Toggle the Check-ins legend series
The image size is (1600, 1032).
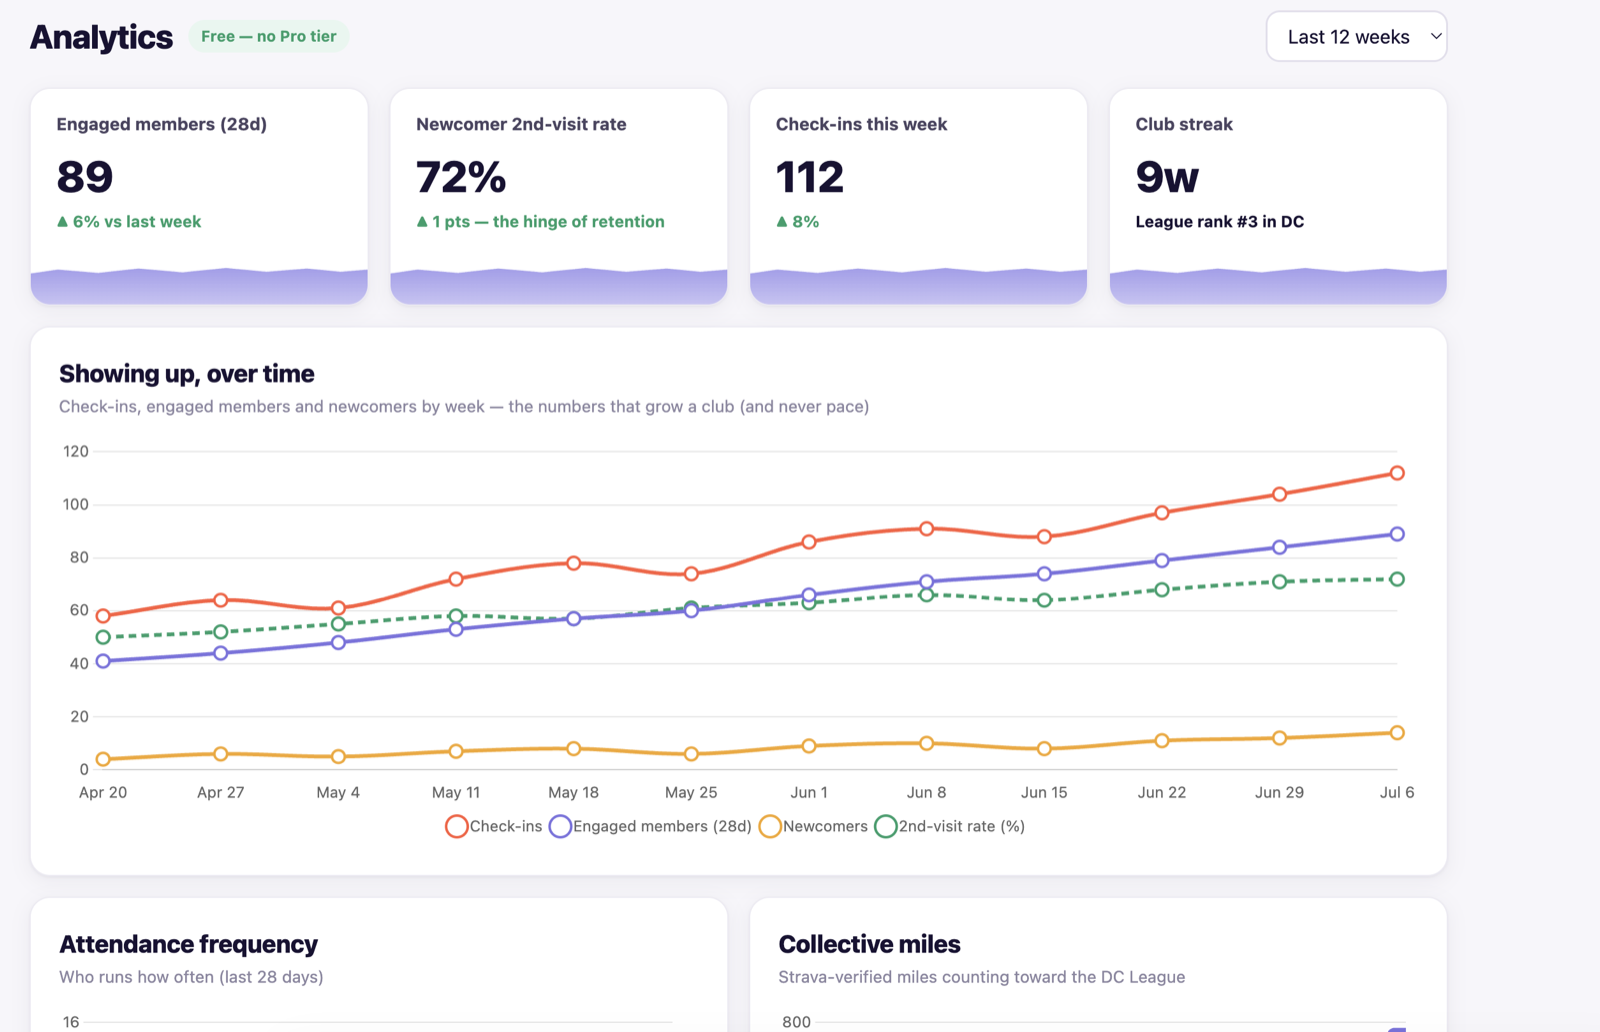(x=494, y=826)
